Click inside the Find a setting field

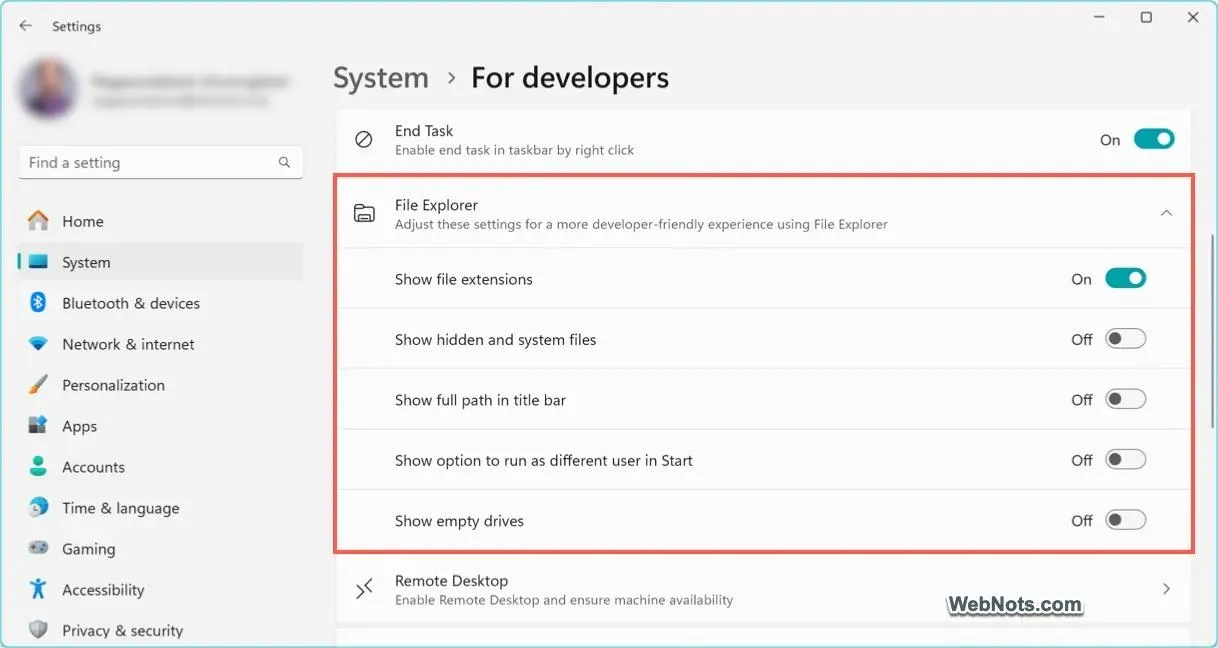click(161, 162)
